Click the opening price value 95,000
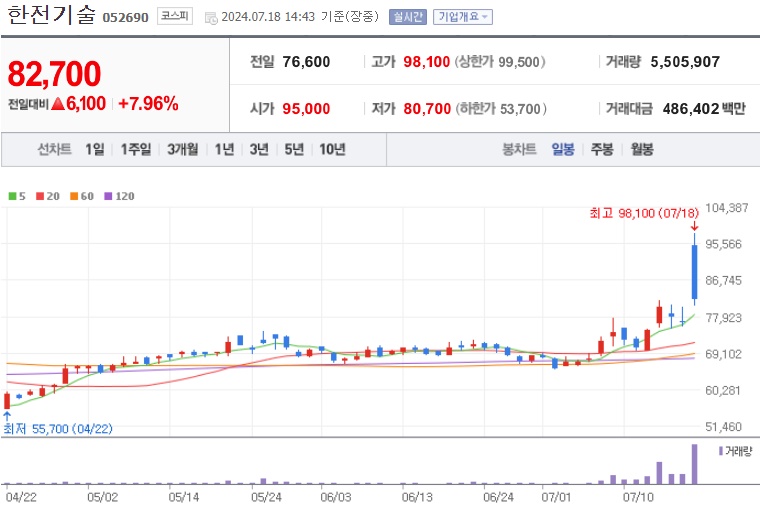Image resolution: width=760 pixels, height=510 pixels. coord(306,109)
